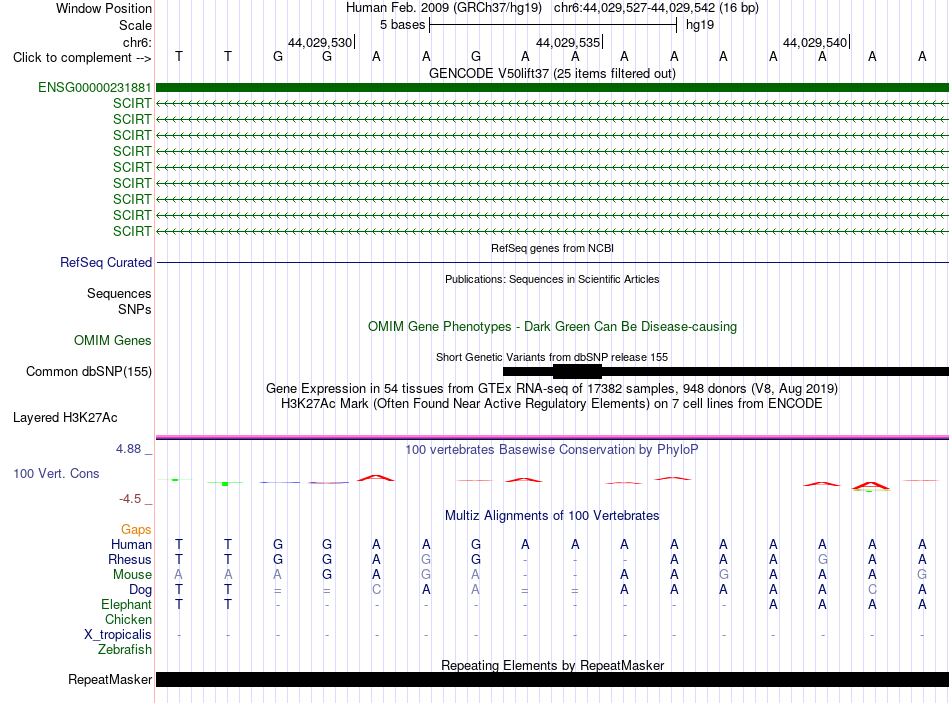950x703 pixels.
Task: Click the 'Gene Expression in 54 tissues' title
Action: click(x=552, y=388)
